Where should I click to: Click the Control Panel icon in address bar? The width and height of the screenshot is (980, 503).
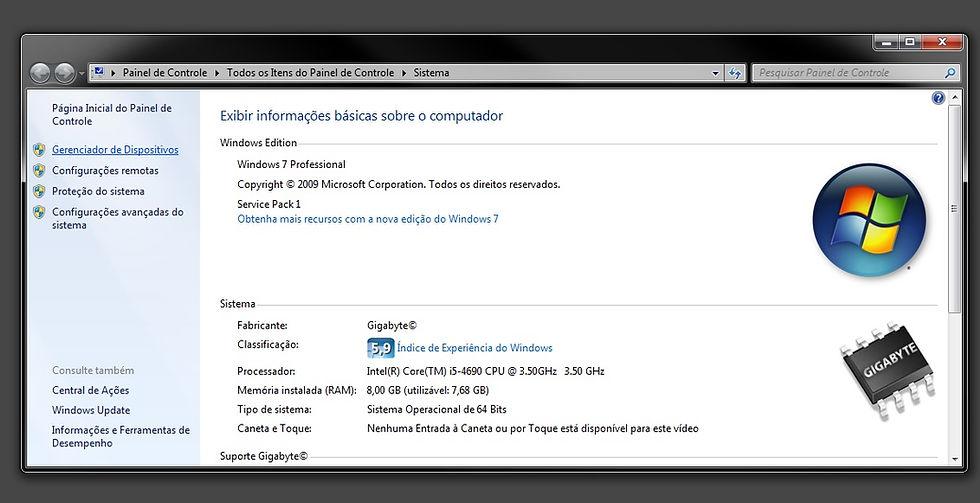tap(99, 72)
